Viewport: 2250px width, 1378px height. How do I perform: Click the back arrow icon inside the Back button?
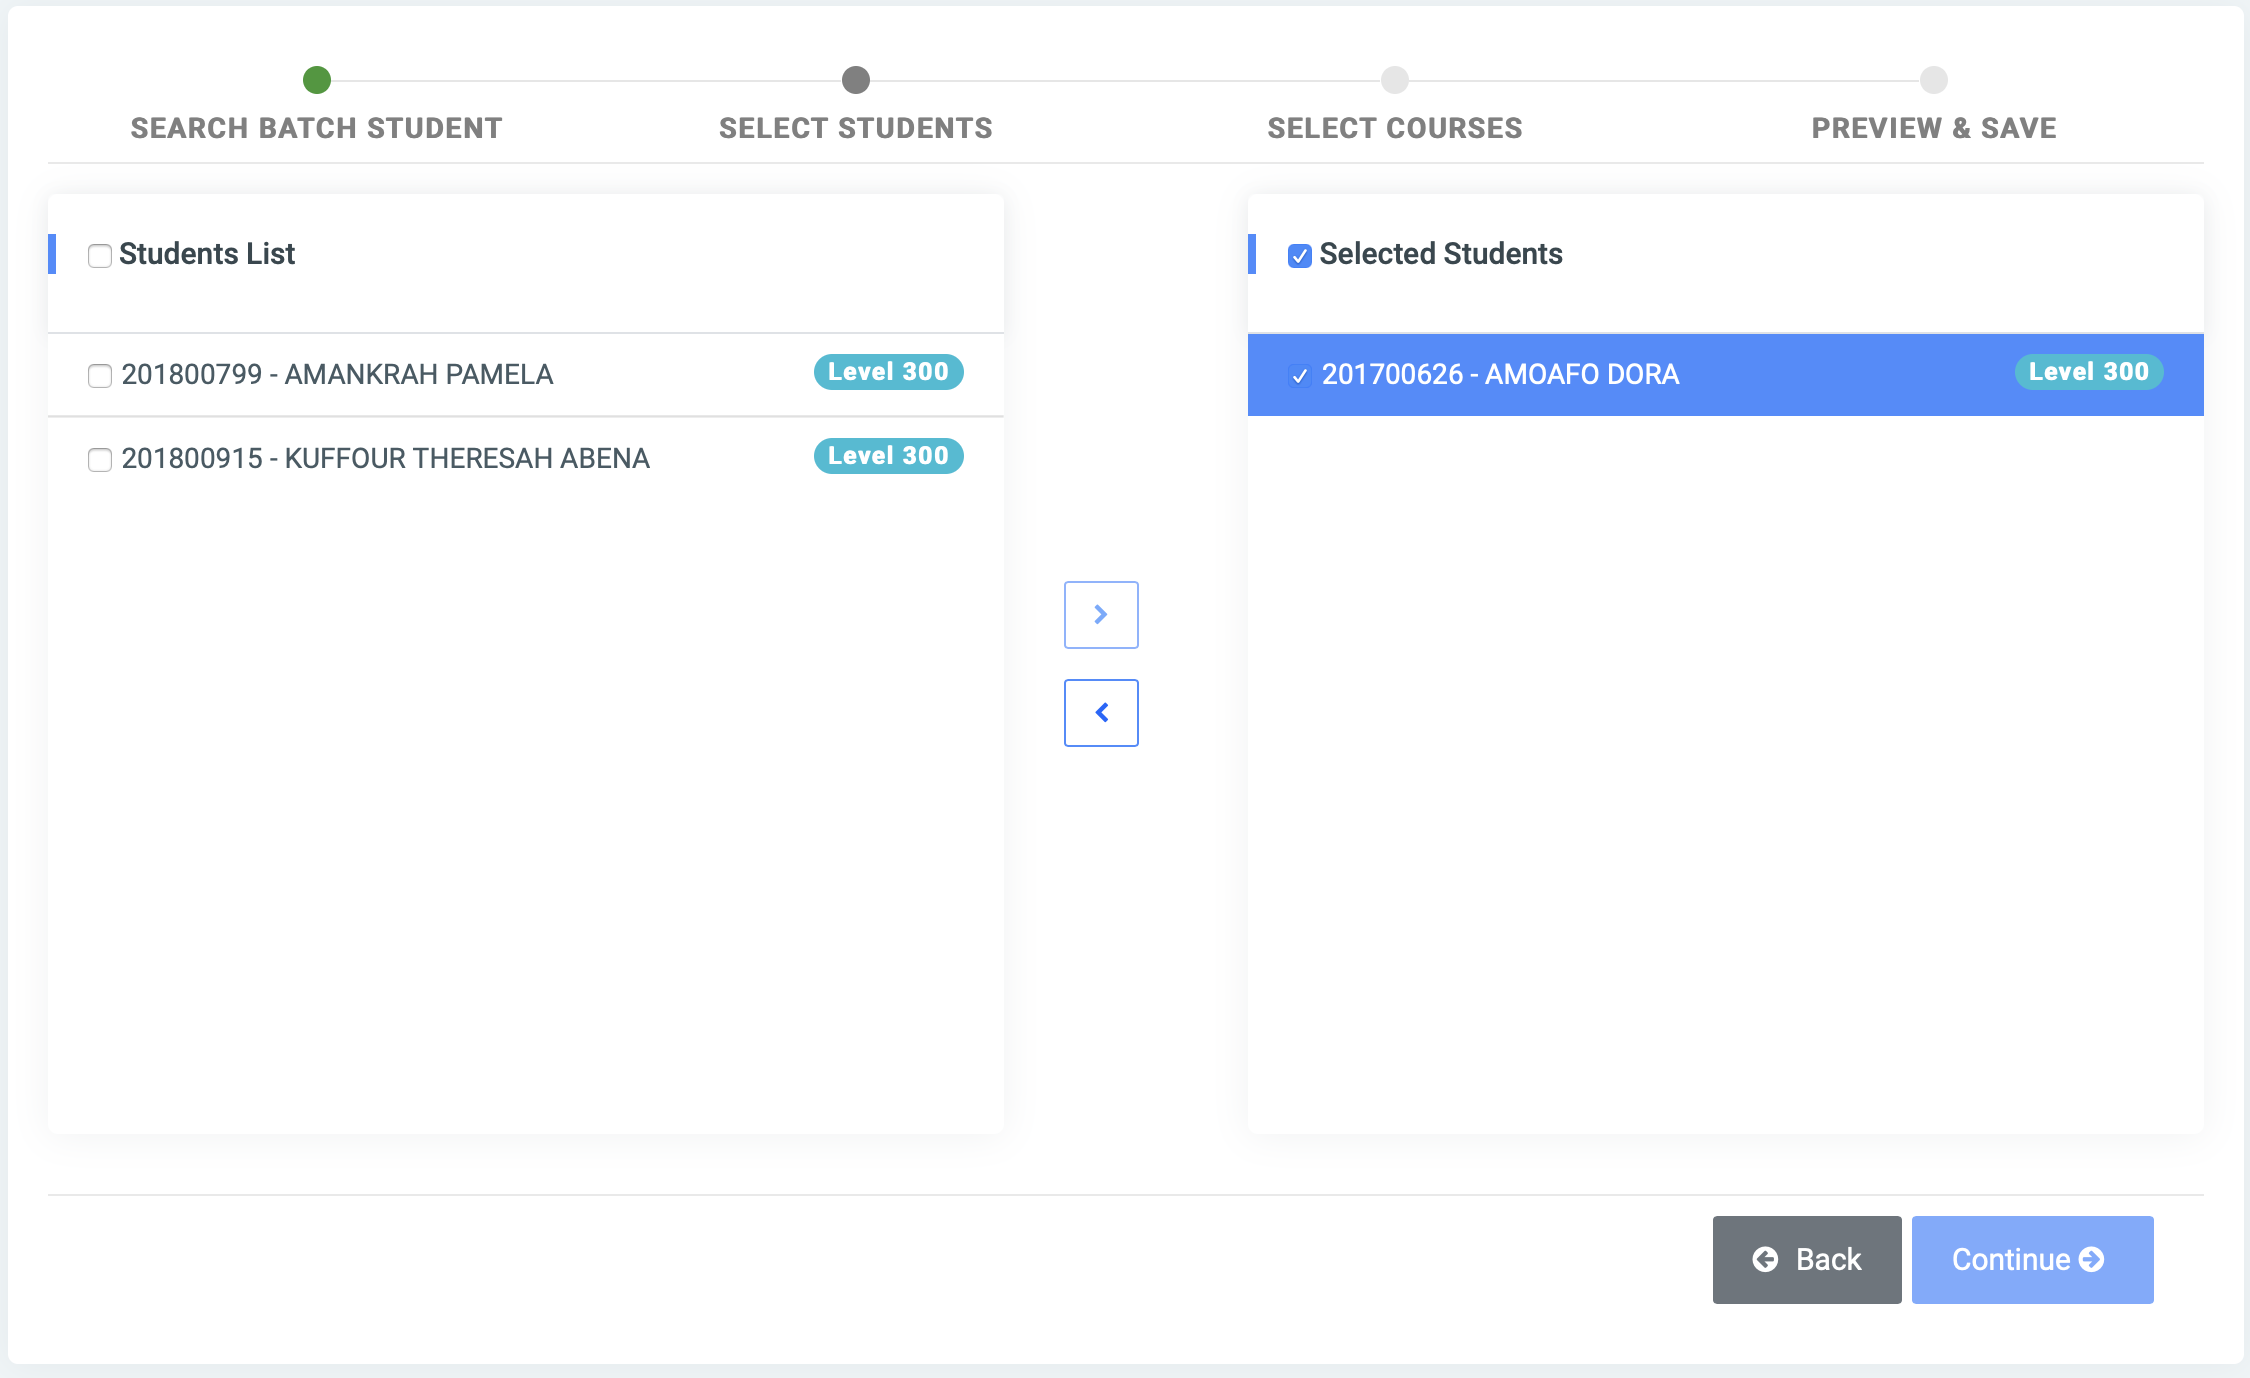point(1765,1260)
